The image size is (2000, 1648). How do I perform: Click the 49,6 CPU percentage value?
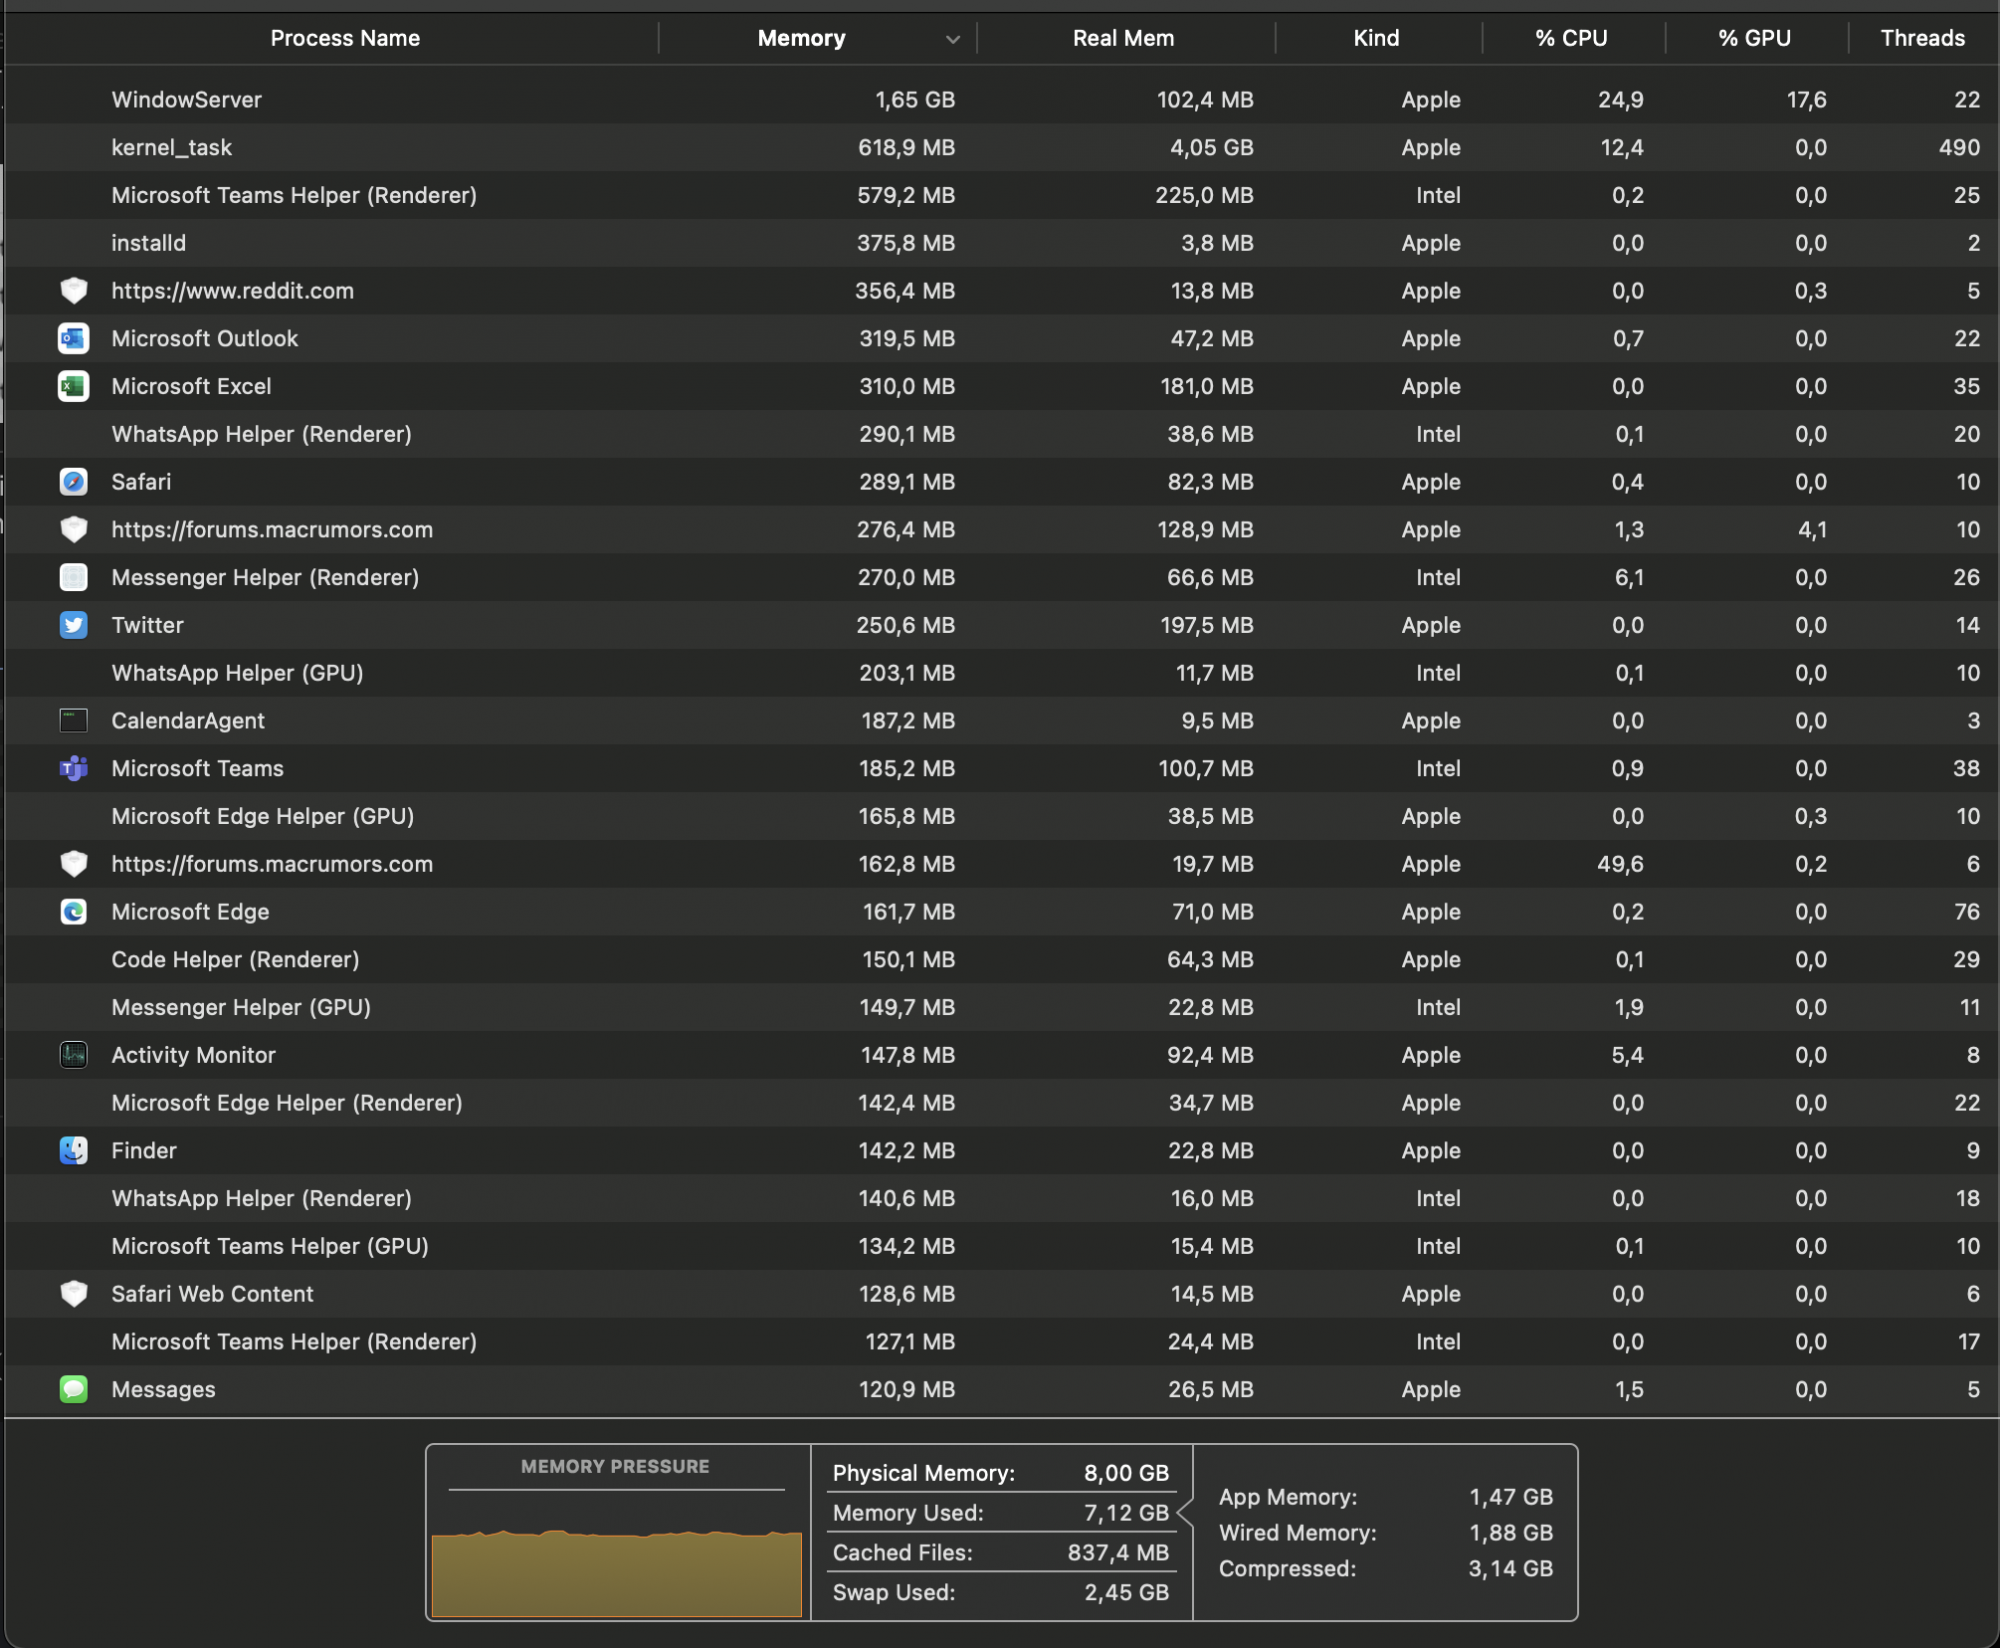[x=1620, y=864]
